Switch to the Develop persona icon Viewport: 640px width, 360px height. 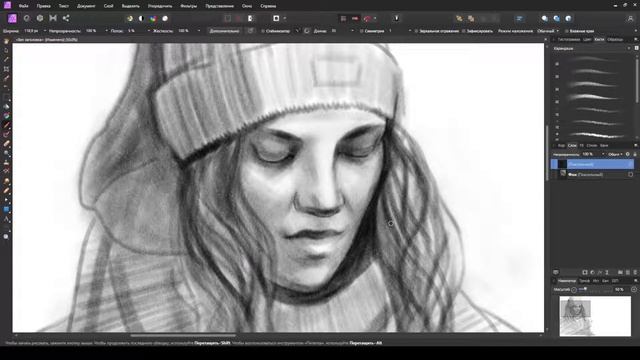point(40,18)
